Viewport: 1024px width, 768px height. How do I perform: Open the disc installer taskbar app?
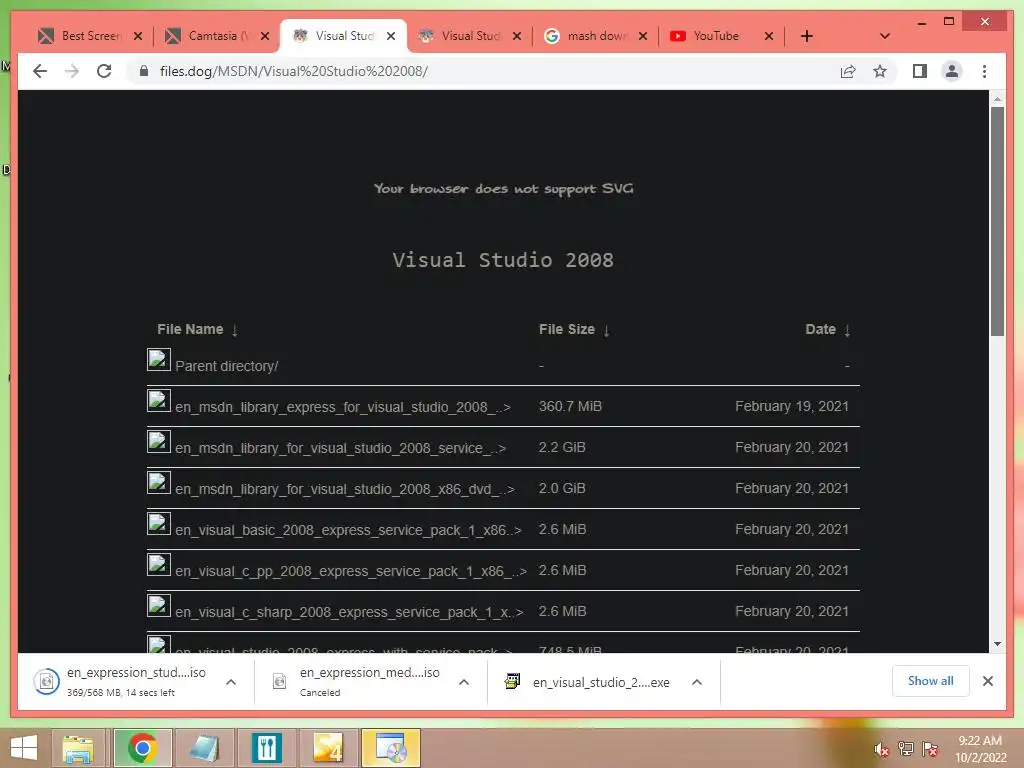[391, 748]
